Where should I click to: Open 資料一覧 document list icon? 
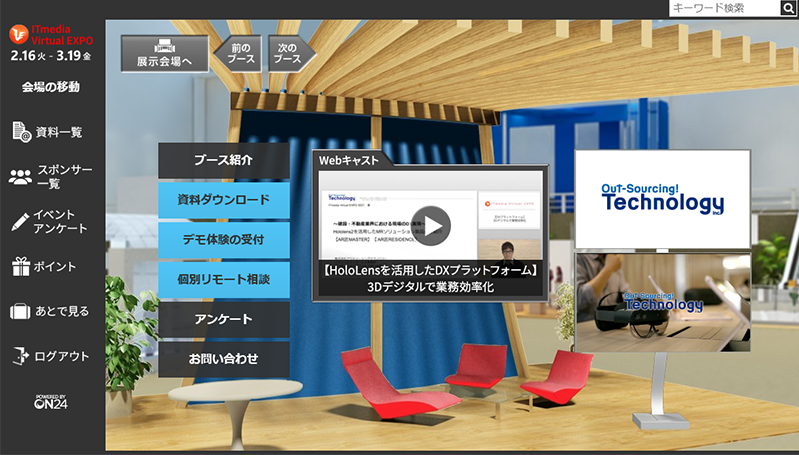click(x=22, y=131)
